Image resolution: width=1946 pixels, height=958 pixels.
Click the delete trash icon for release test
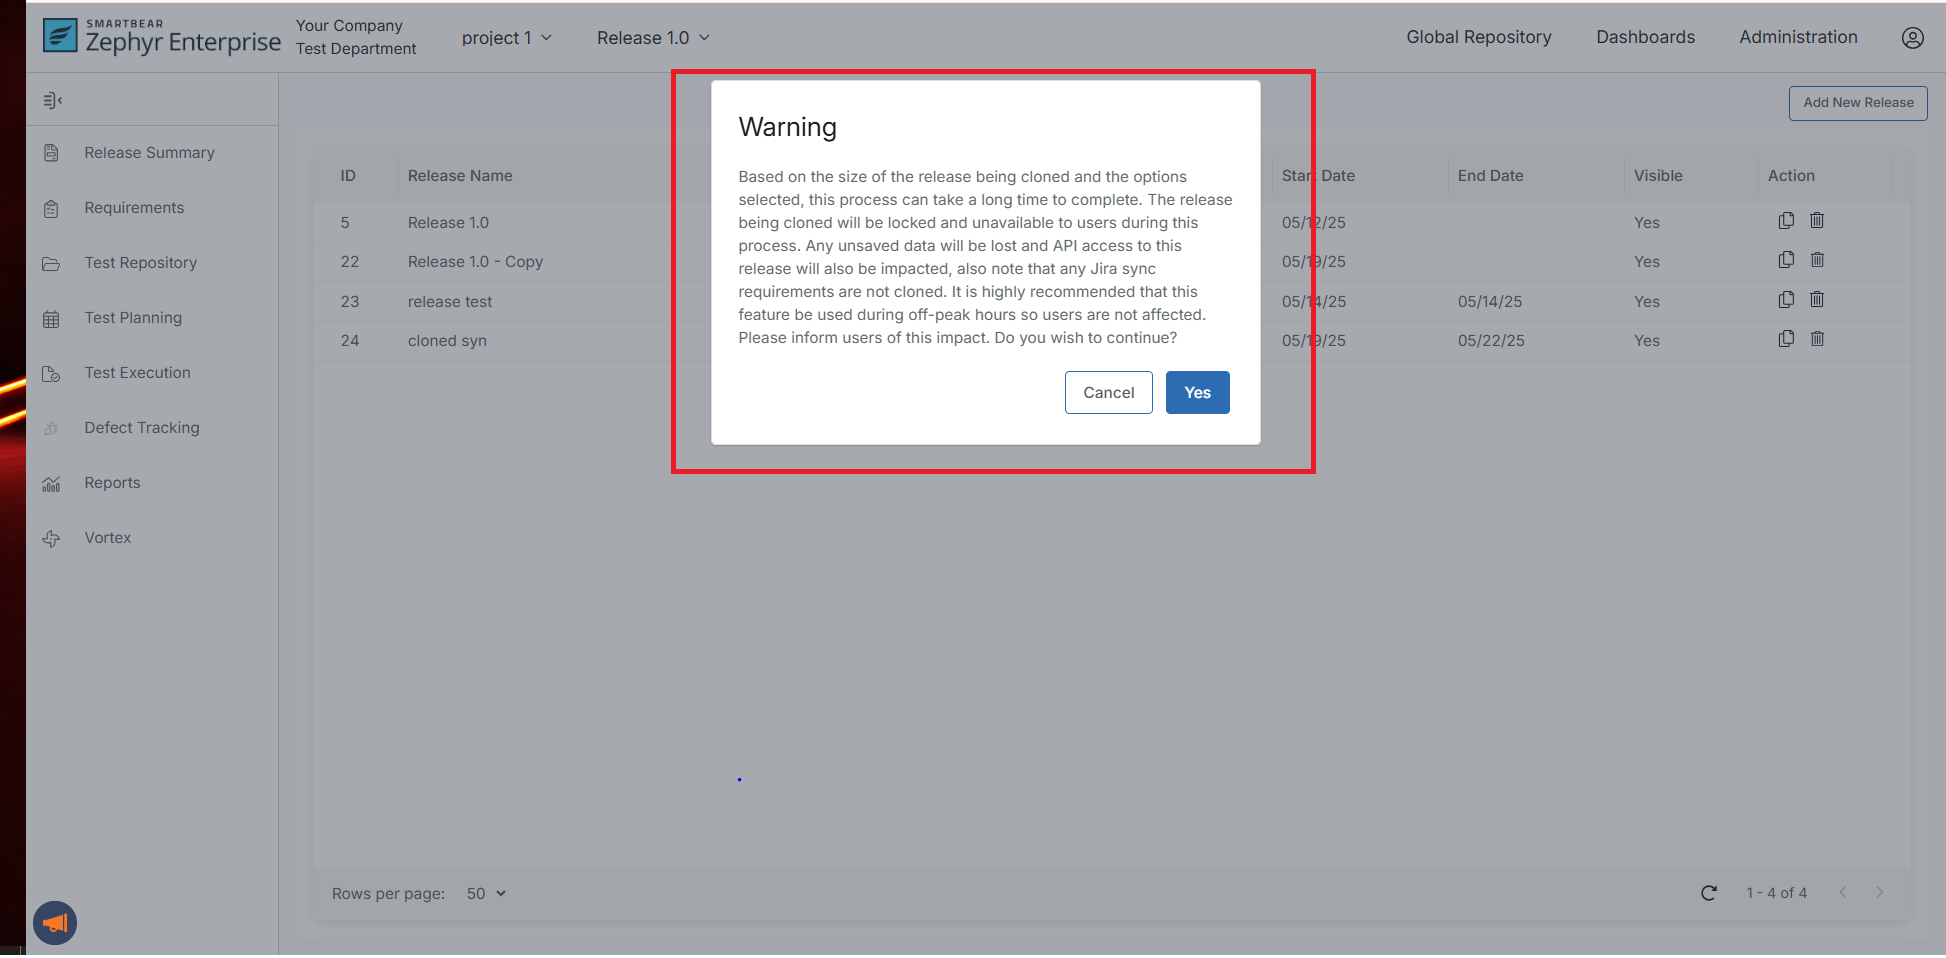pyautogui.click(x=1817, y=300)
